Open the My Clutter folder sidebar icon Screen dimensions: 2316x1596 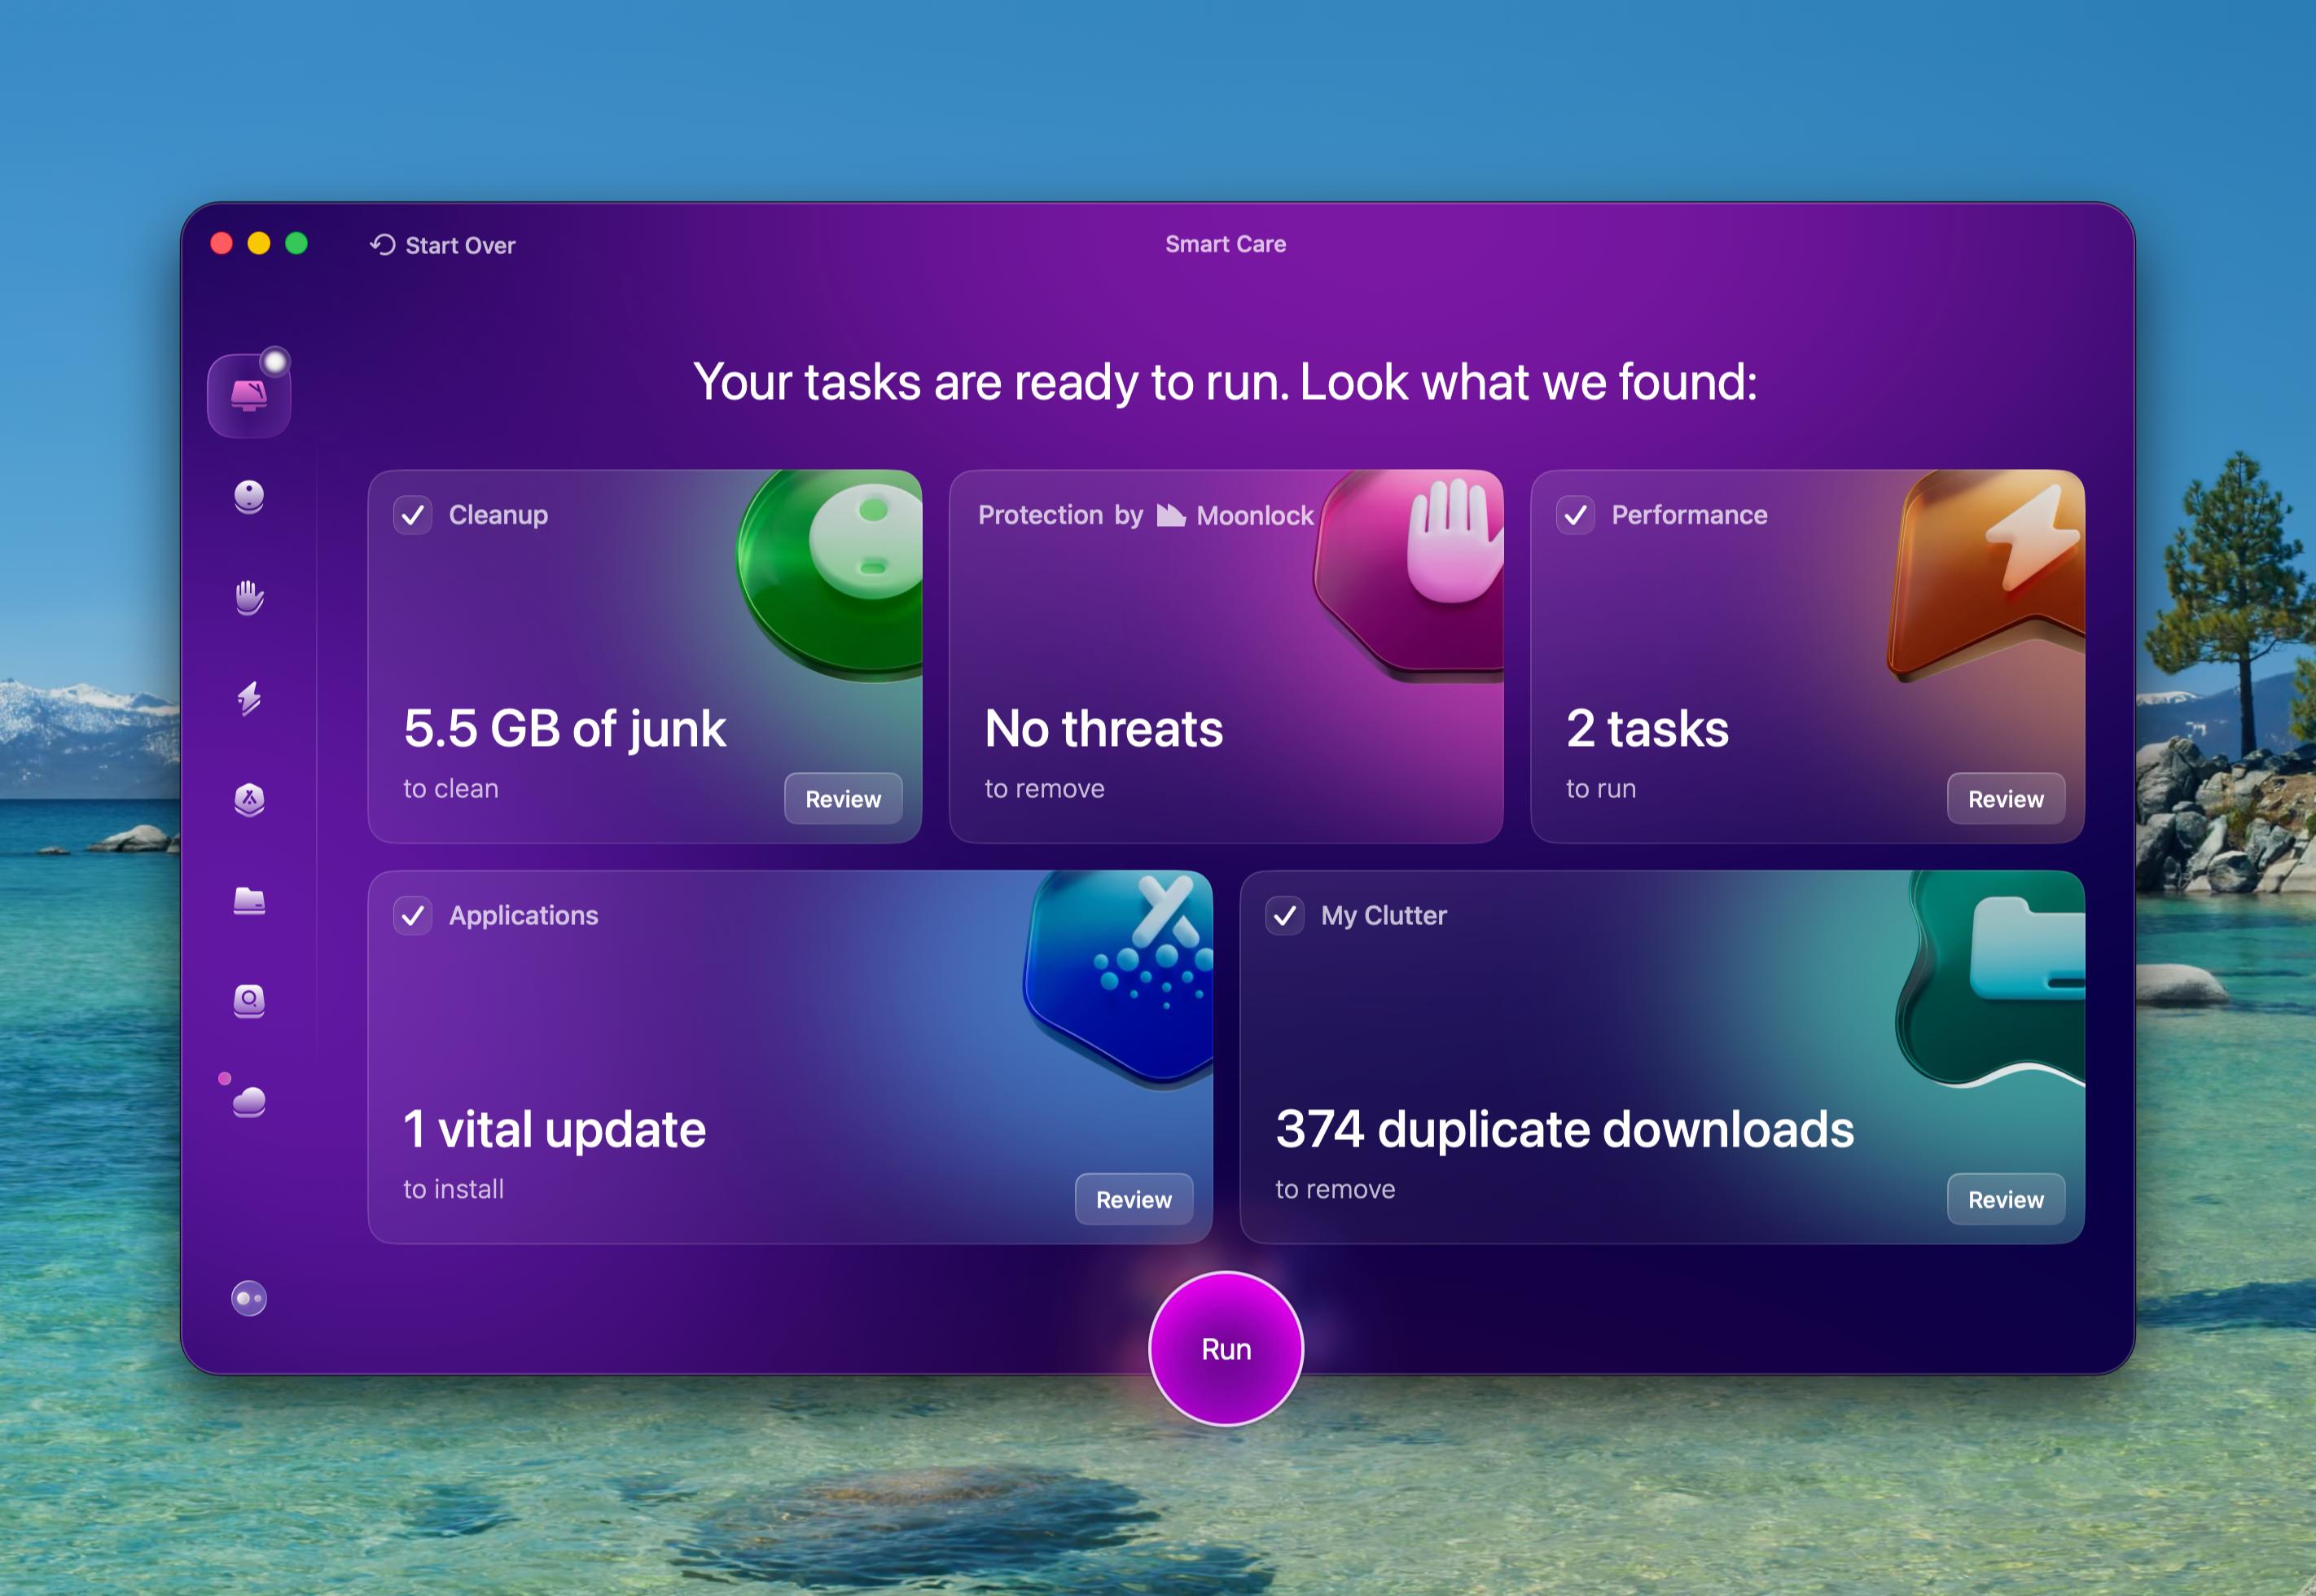point(248,900)
